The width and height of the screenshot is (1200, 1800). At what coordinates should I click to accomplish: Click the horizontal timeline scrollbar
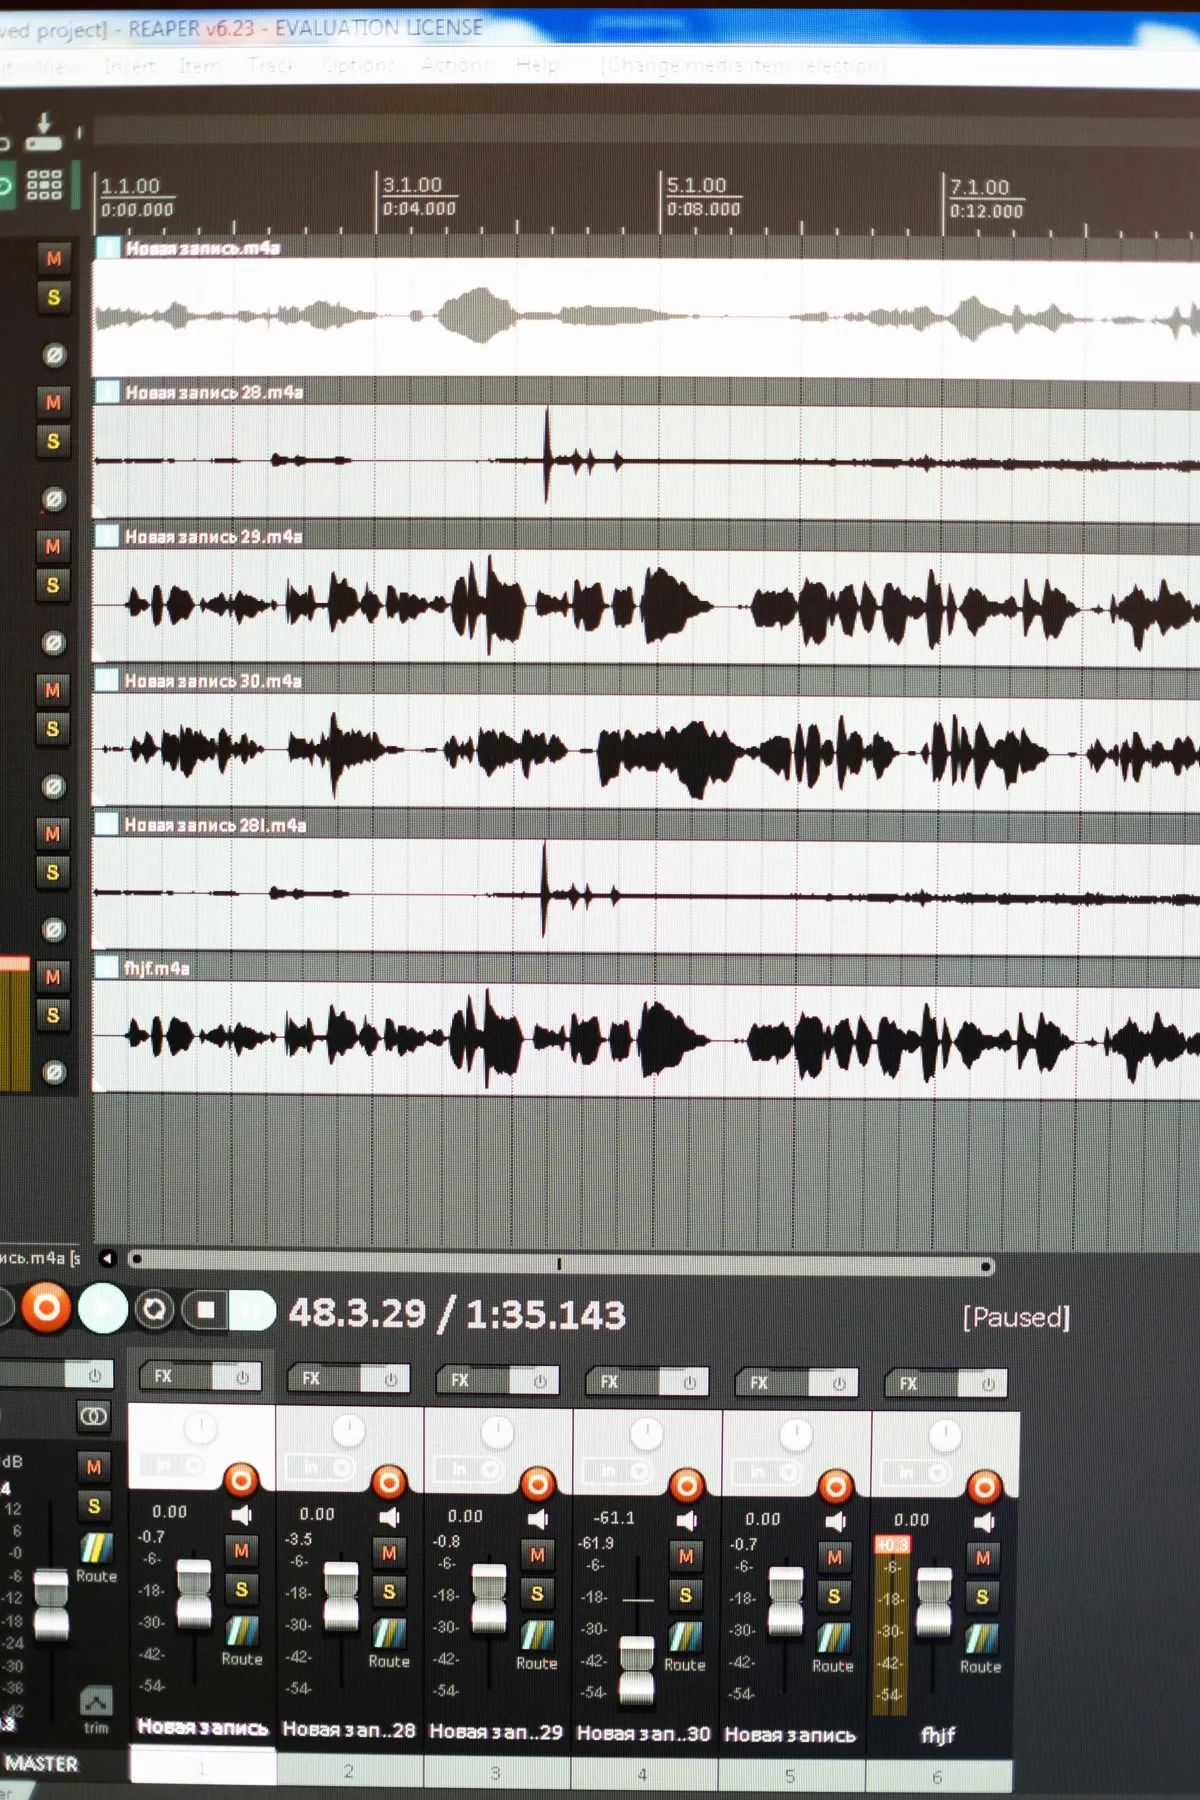click(x=561, y=1265)
